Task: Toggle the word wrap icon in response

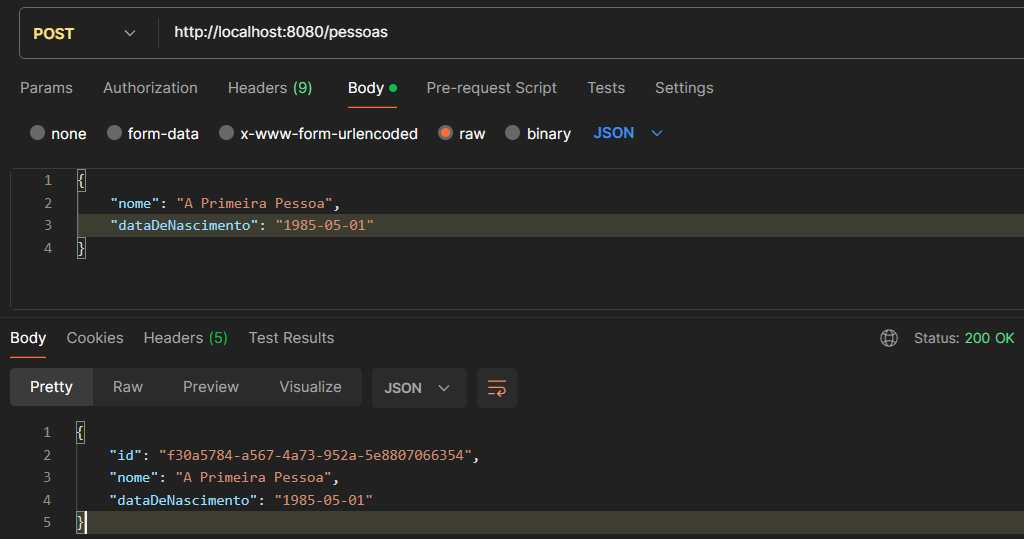Action: coord(497,388)
